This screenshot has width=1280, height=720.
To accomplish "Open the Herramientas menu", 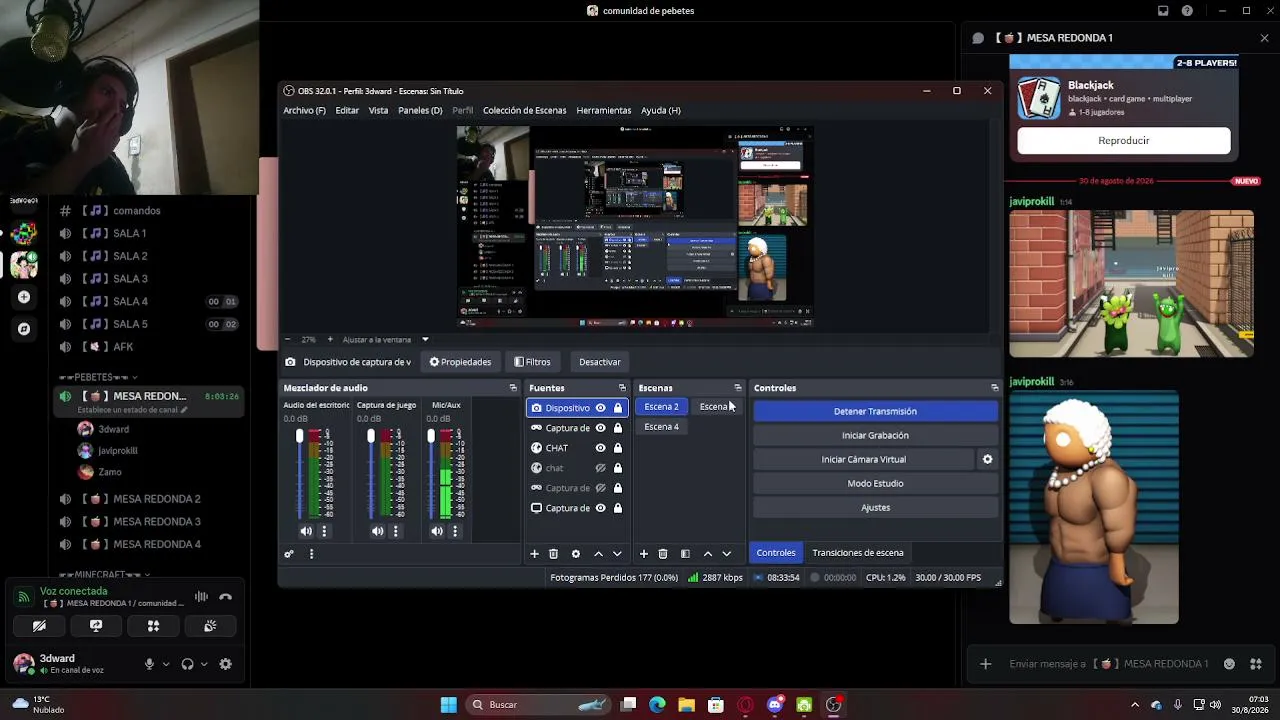I will pos(604,110).
